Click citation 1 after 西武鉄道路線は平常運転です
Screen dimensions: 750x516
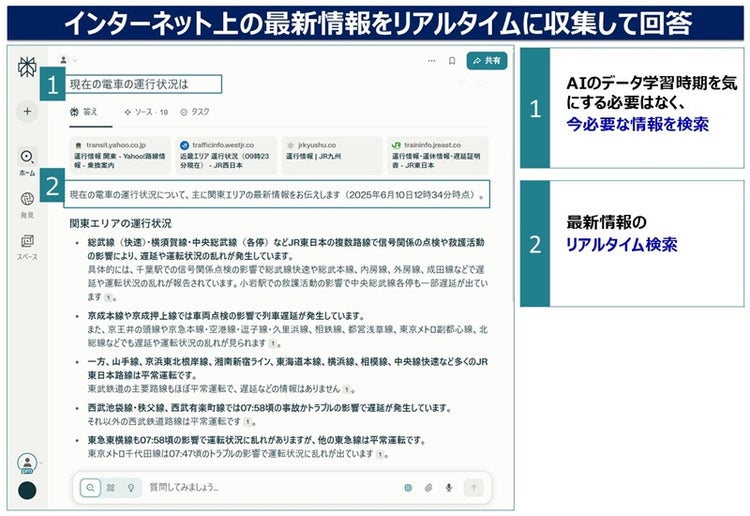point(247,422)
